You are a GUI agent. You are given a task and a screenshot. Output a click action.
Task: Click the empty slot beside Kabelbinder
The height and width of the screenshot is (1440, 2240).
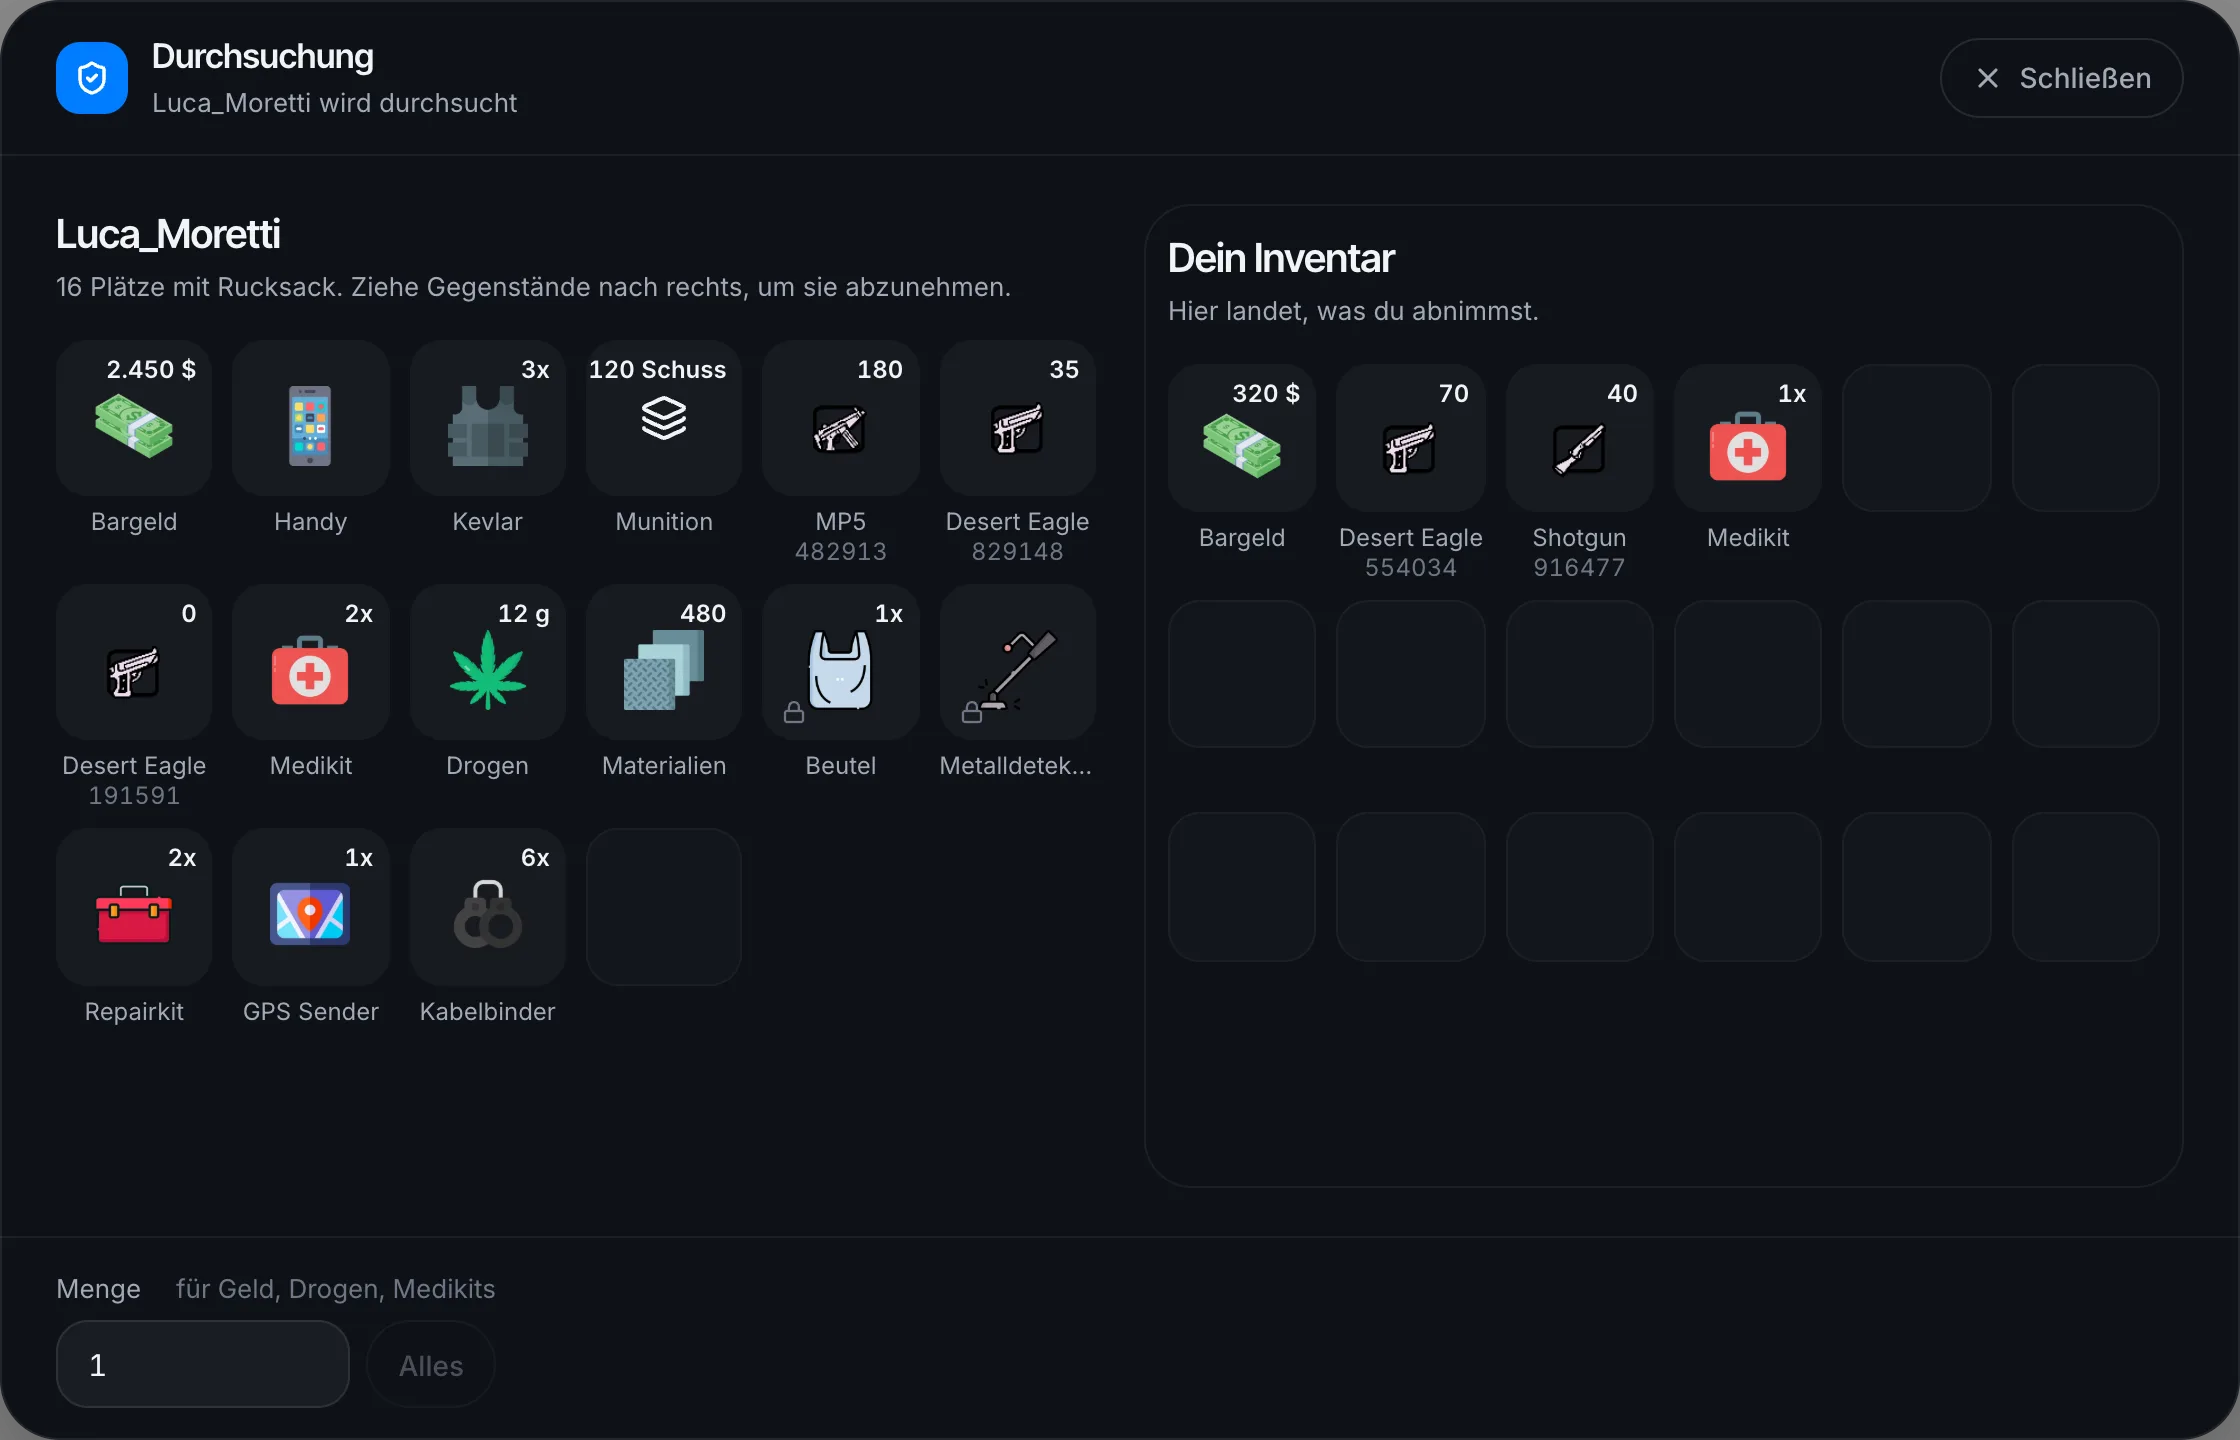coord(664,907)
